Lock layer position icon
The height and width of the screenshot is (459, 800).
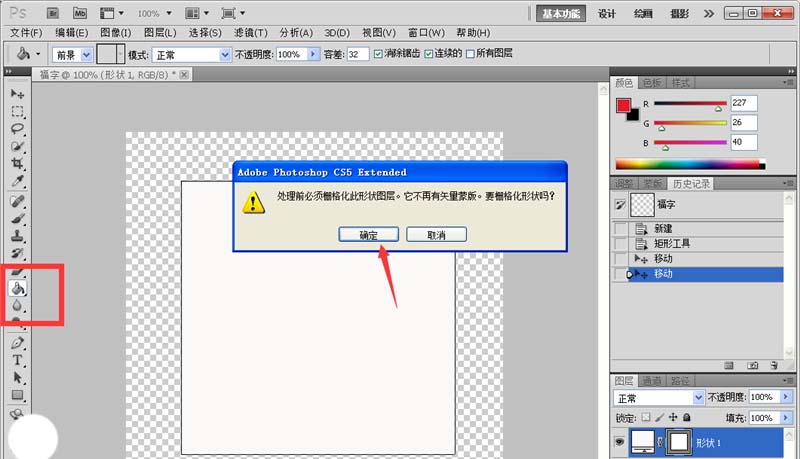673,417
